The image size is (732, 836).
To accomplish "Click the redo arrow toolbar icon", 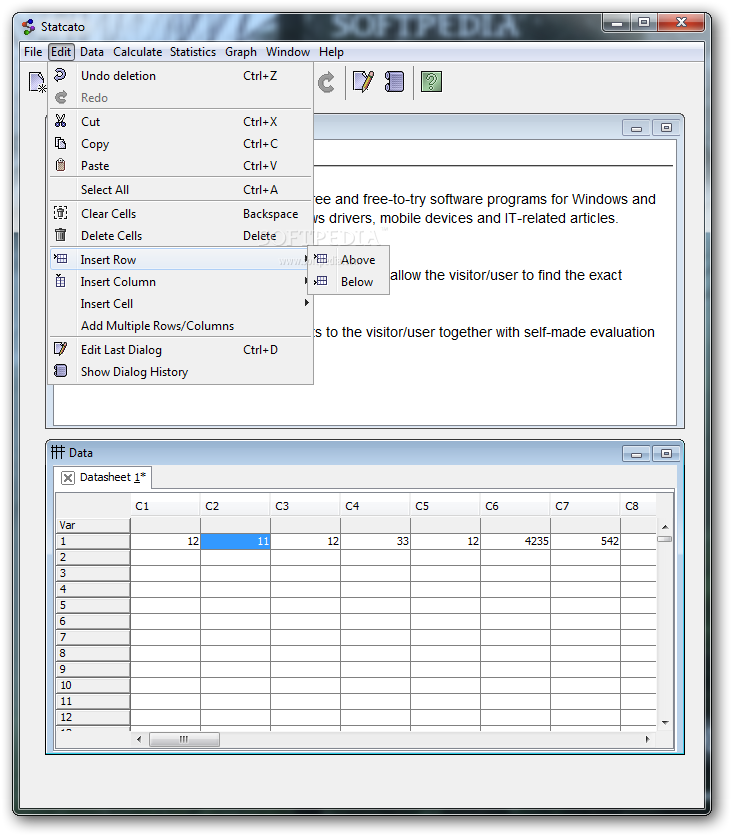I will pyautogui.click(x=326, y=82).
